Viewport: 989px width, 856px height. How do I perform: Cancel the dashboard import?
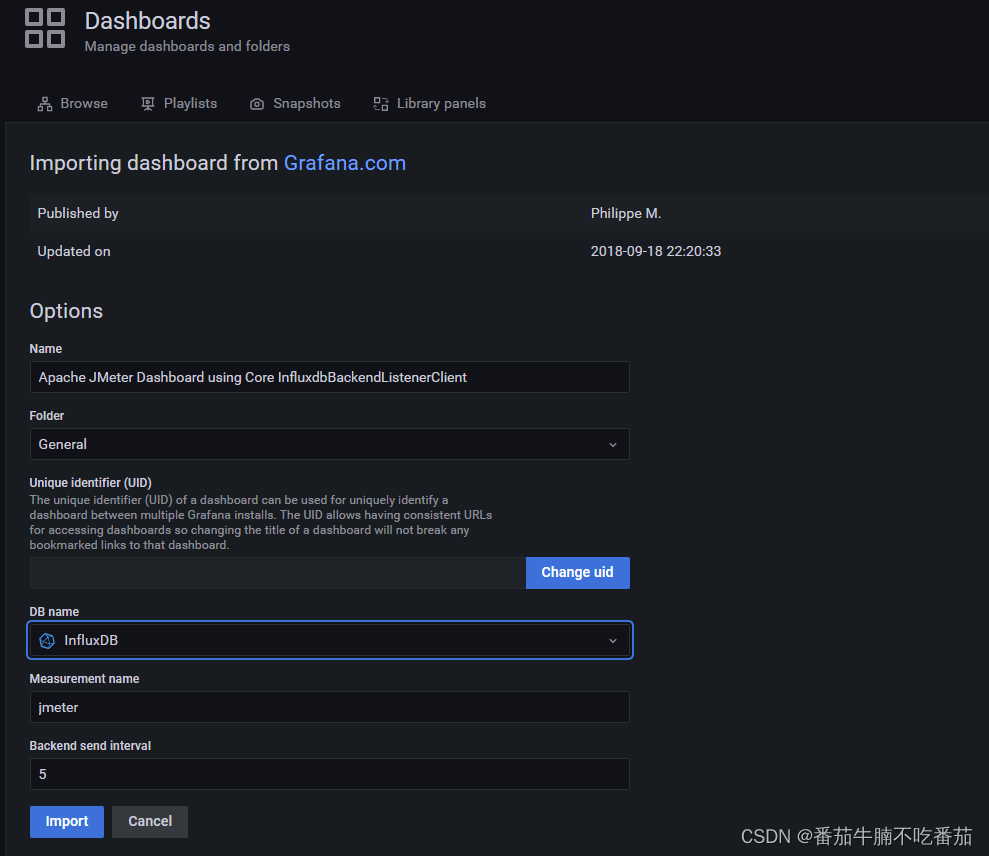150,821
